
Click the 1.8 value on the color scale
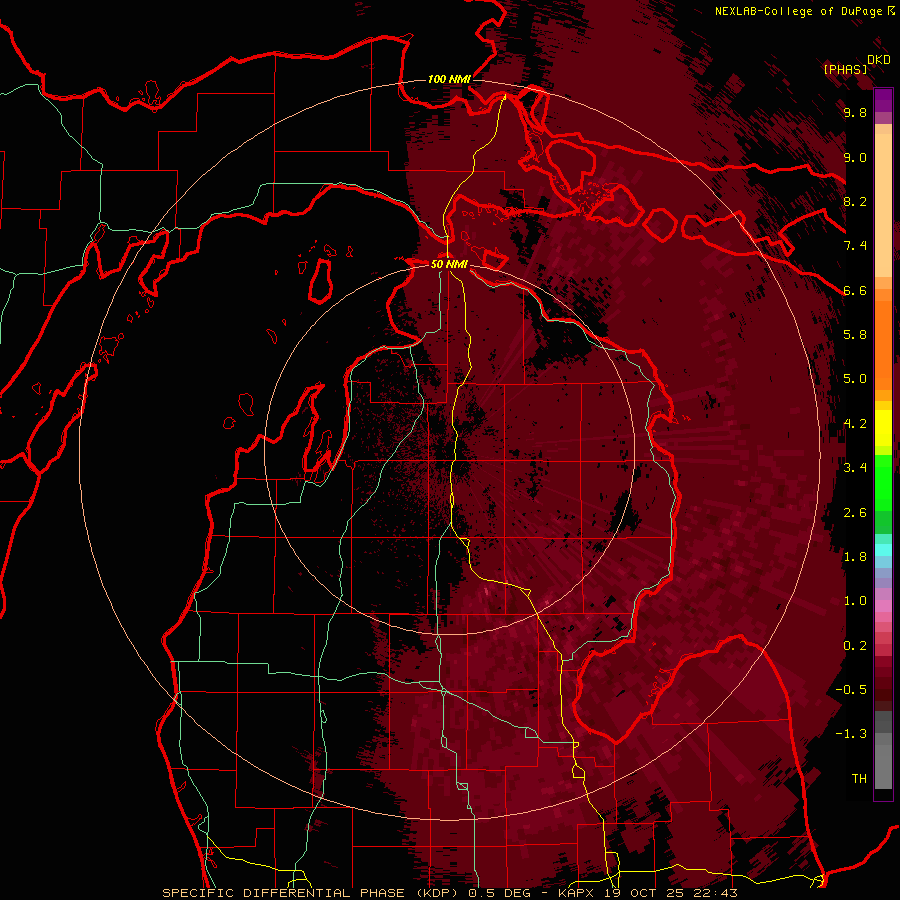855,557
